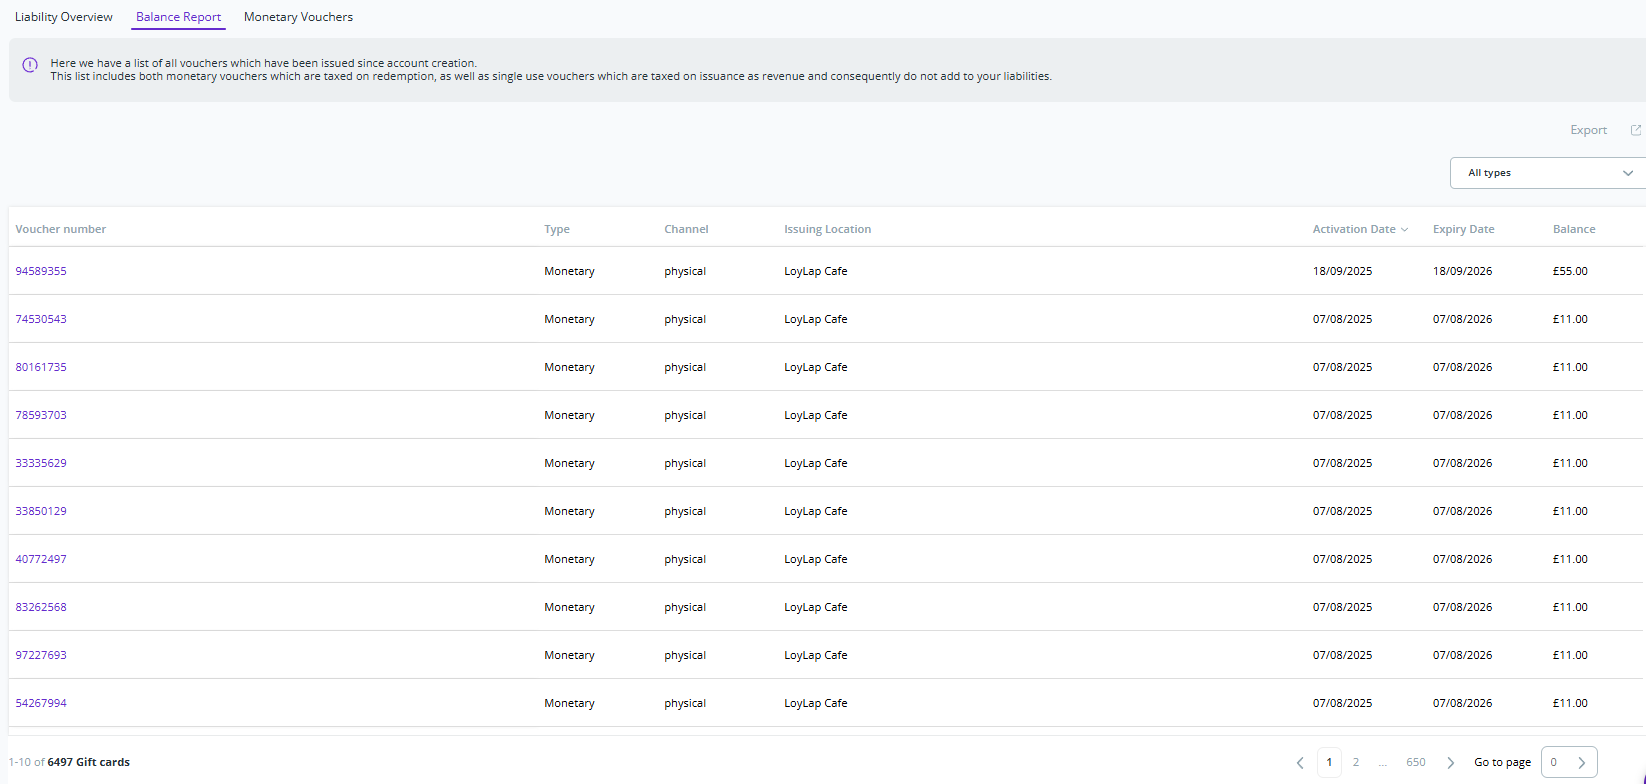The image size is (1646, 784).
Task: Open the All types filter dropdown
Action: point(1548,173)
